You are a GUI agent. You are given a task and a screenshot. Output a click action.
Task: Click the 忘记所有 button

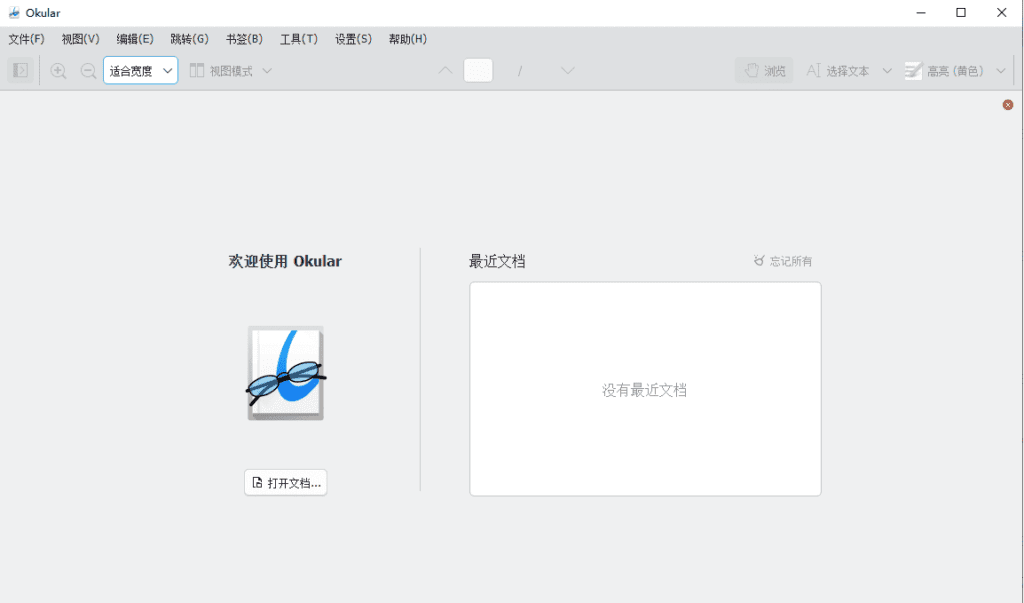coord(782,261)
